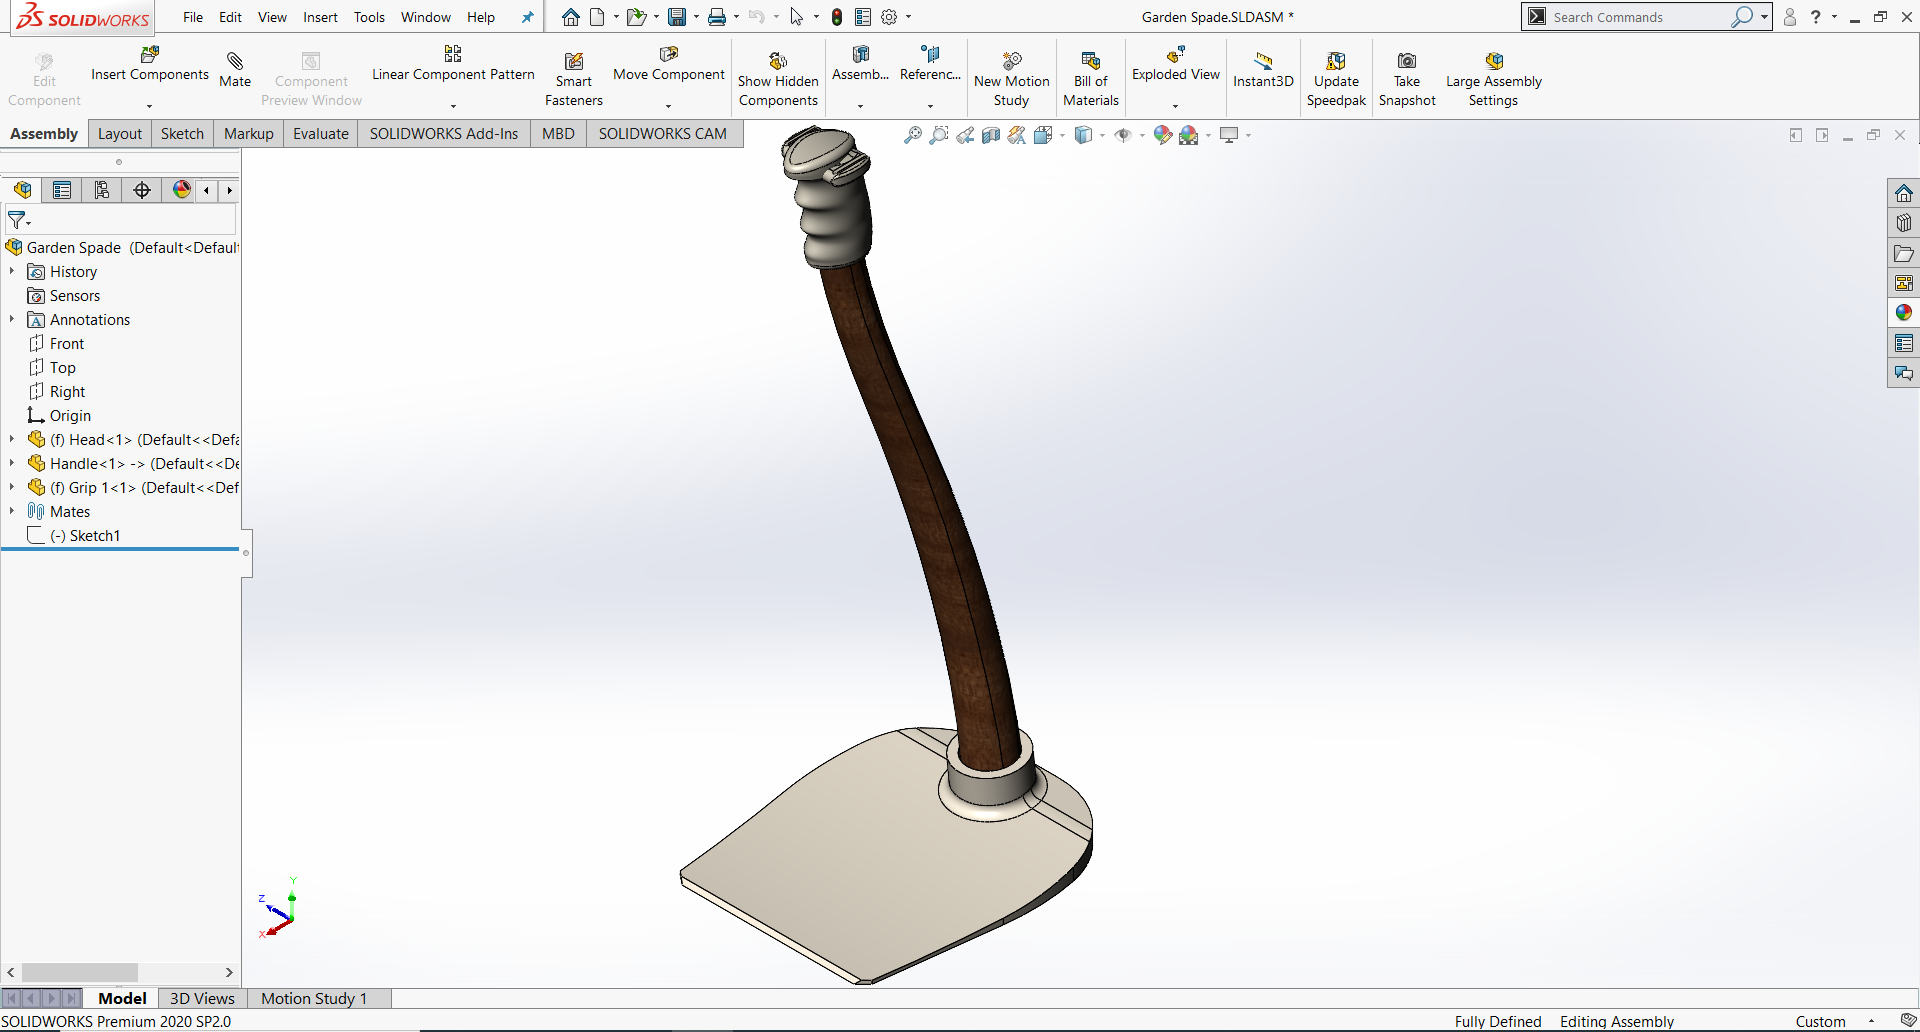The image size is (1920, 1032).
Task: Click the Zoom to Fit icon
Action: tap(913, 135)
